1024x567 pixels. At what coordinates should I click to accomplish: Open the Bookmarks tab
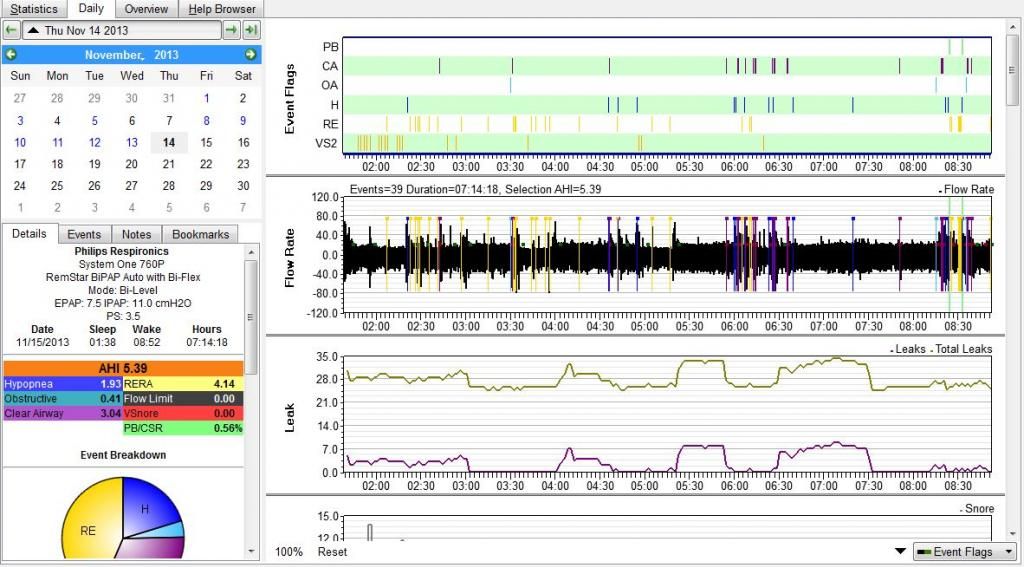200,234
